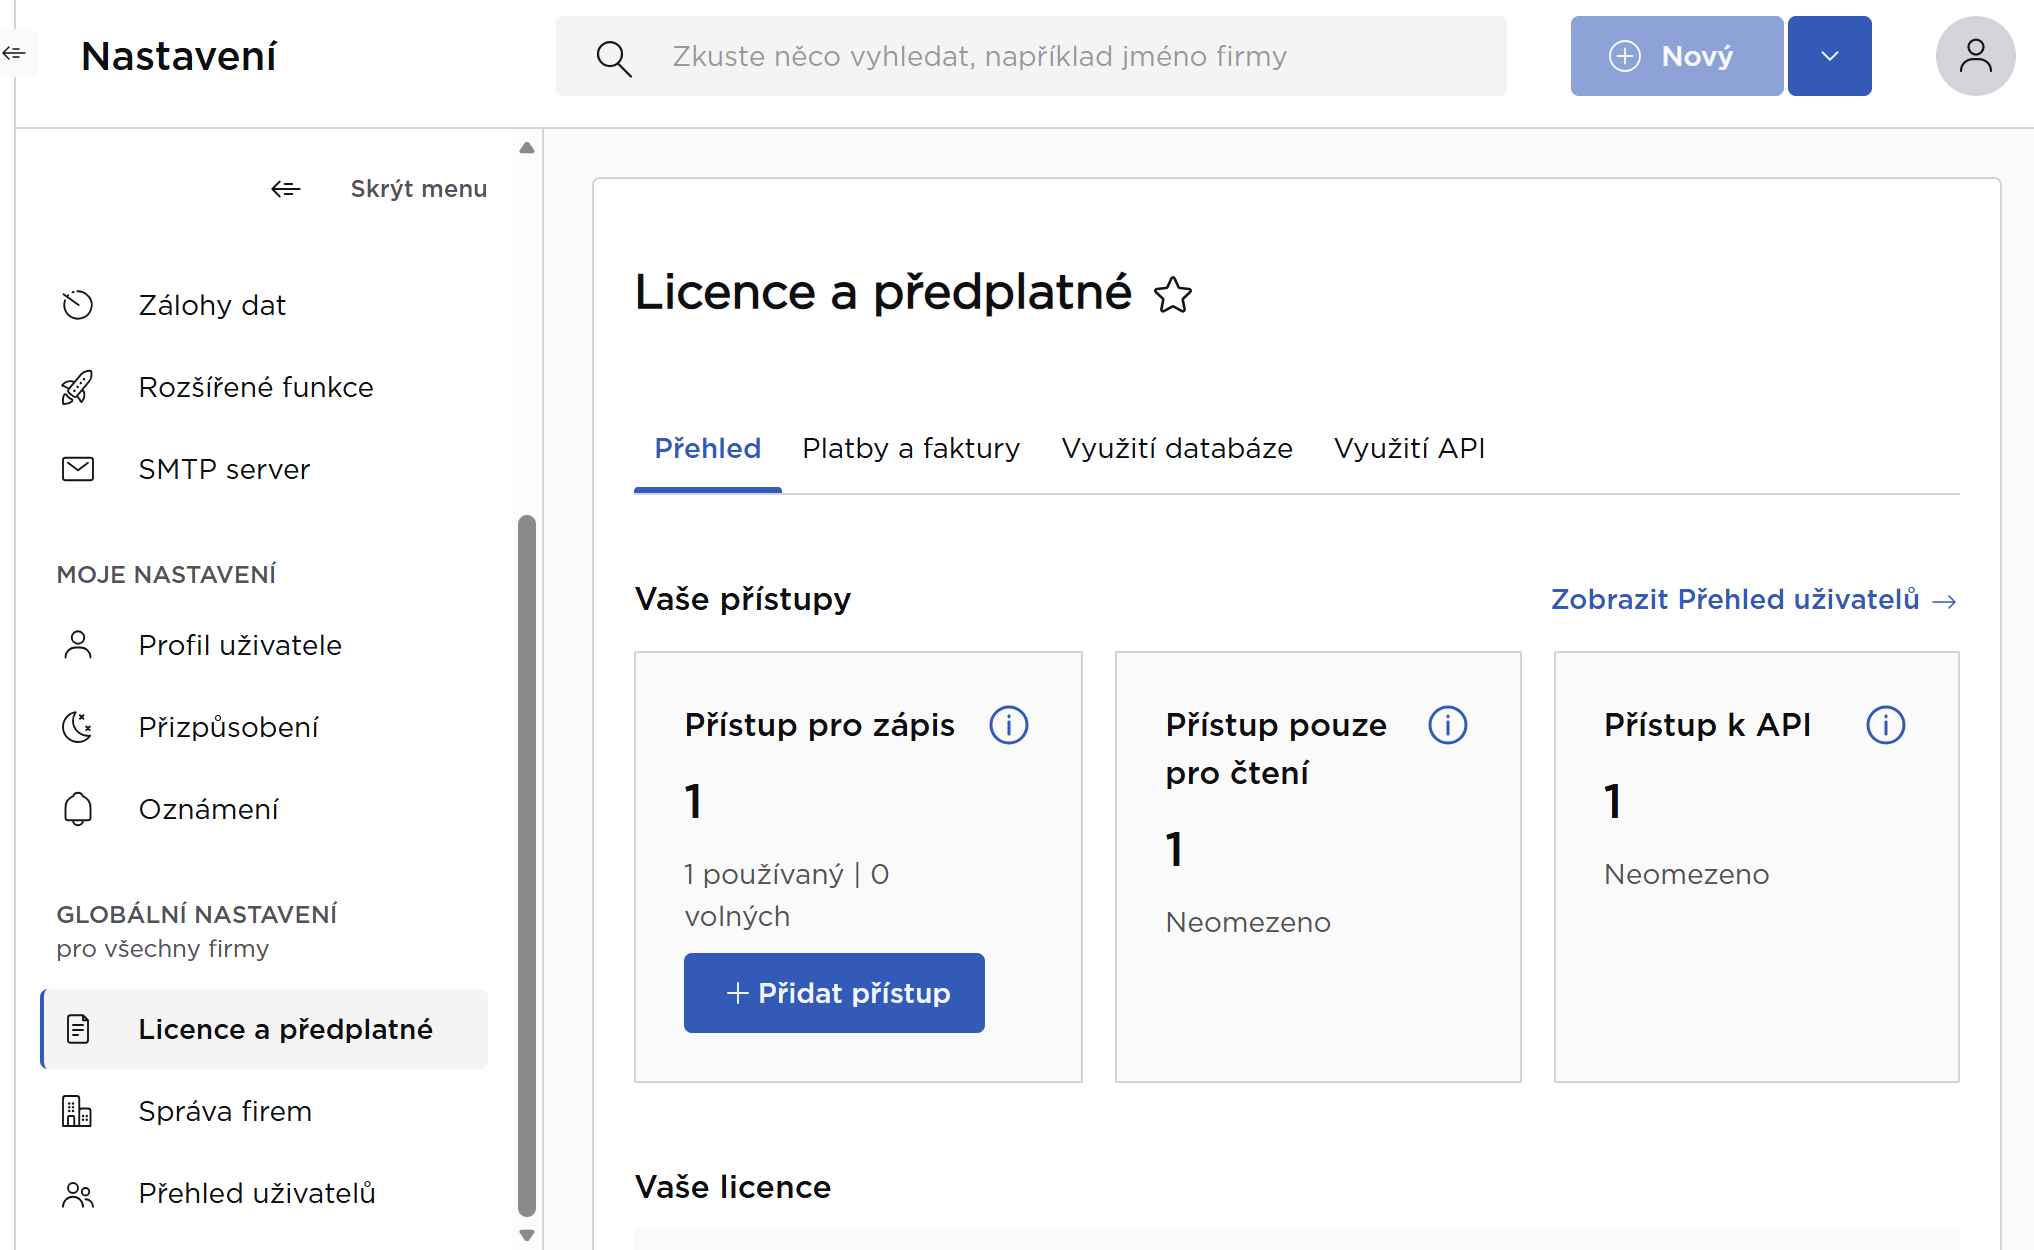
Task: Click the favorite star next to Licence a předplatné
Action: click(x=1172, y=295)
